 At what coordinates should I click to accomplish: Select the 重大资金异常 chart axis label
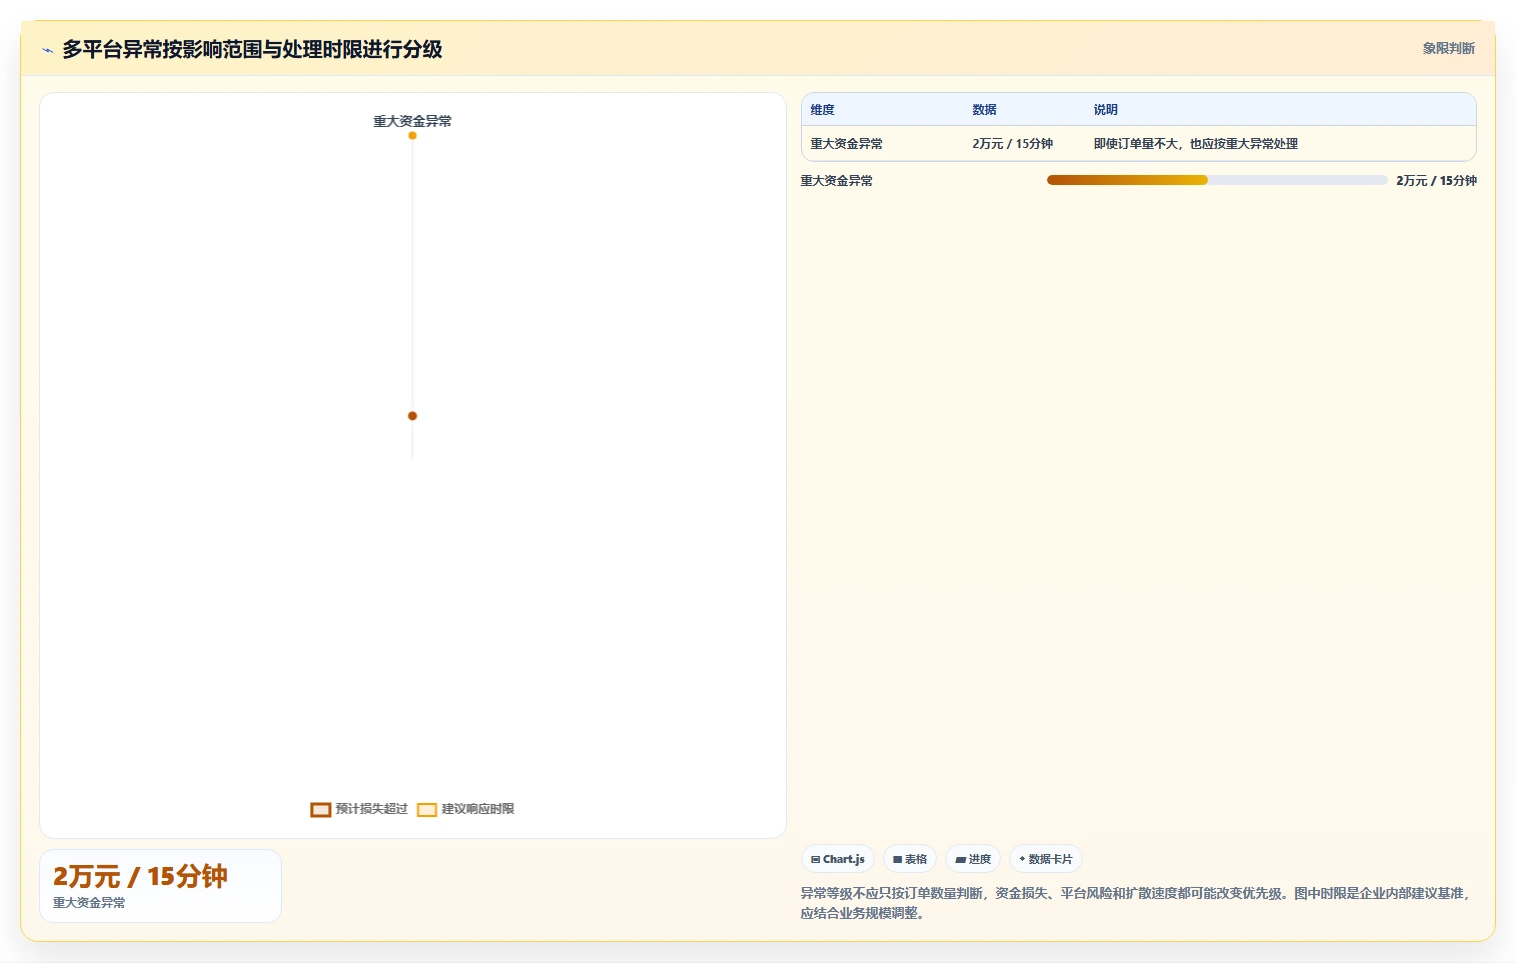click(x=412, y=121)
